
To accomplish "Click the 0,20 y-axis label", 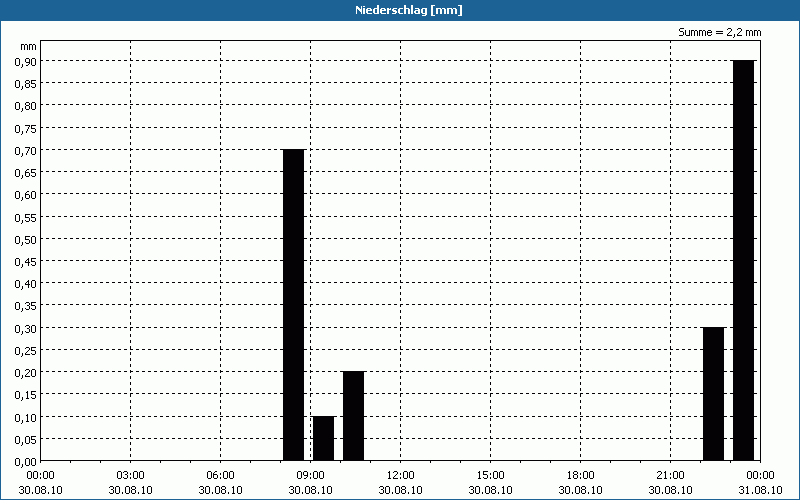I will click(26, 372).
